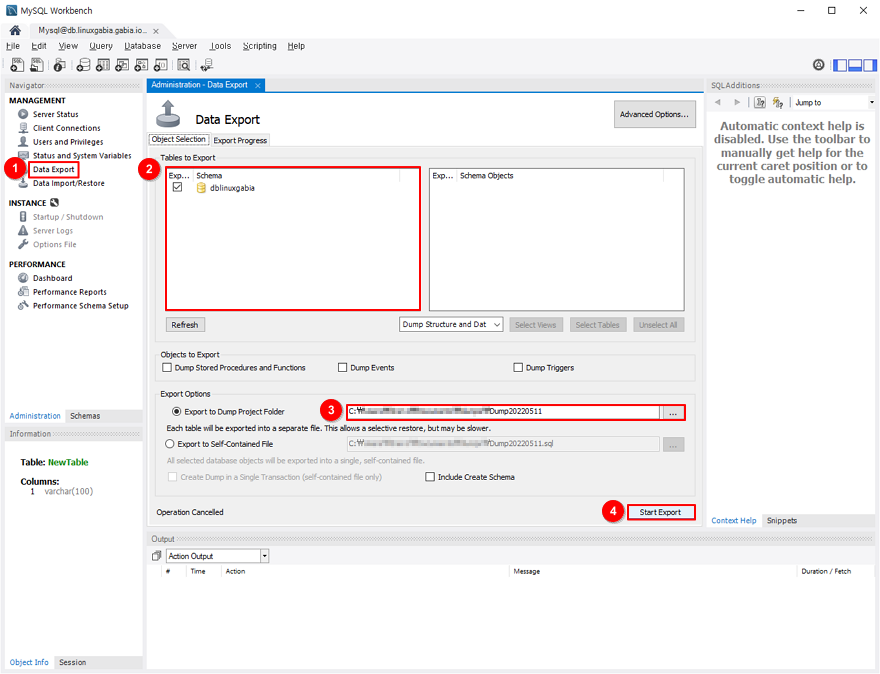Open Dump Structure and Data dropdown
880x674 pixels.
451,324
